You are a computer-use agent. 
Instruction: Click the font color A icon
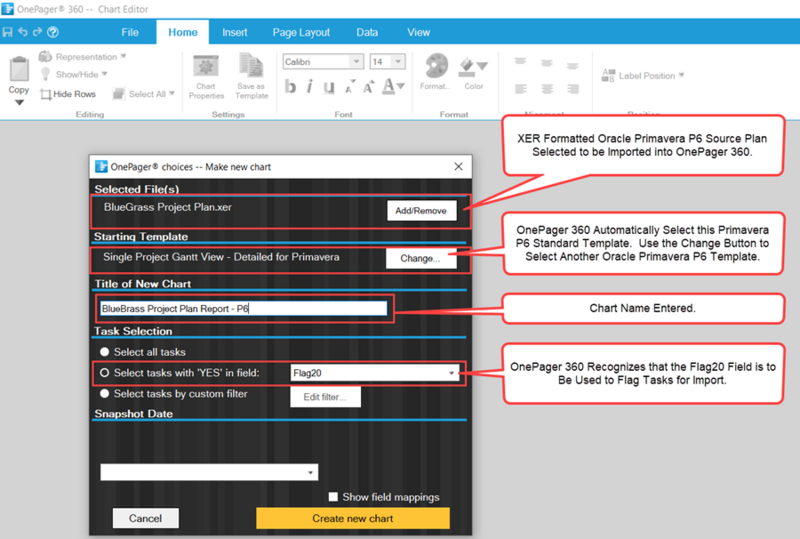click(x=388, y=86)
